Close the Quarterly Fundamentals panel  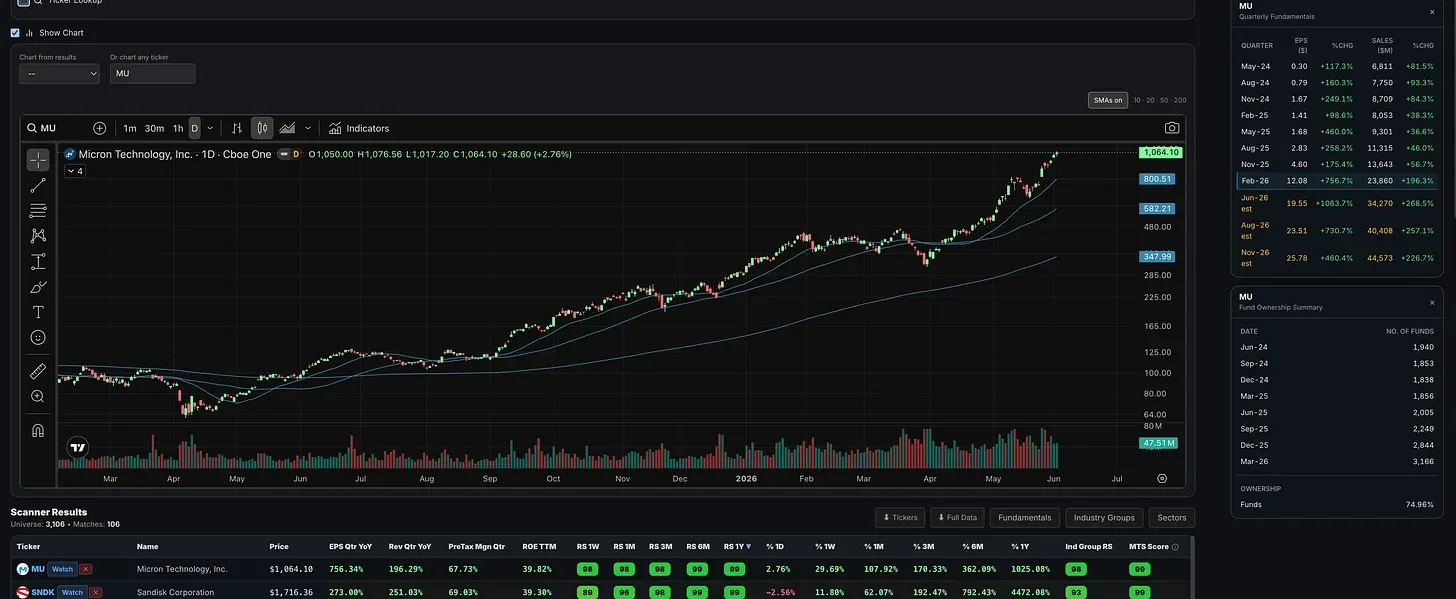point(1431,12)
